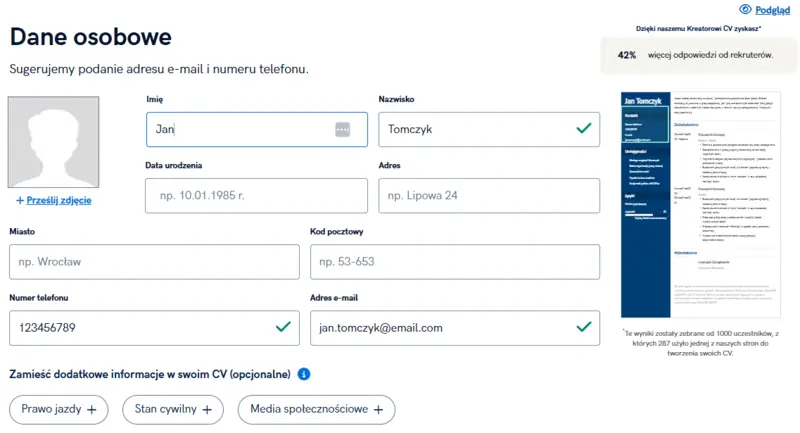Click the Podgląd eye icon
Viewport: 800px width, 433px height.
(745, 10)
